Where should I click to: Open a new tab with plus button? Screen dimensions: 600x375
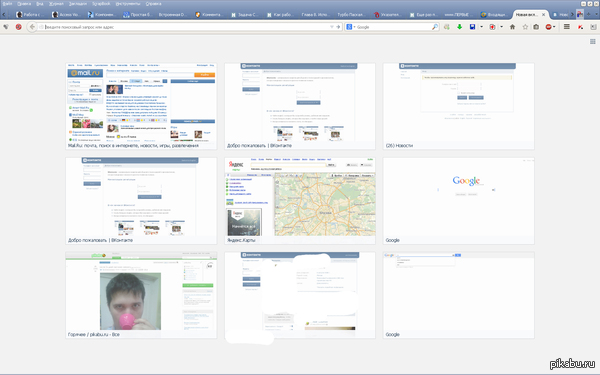(589, 14)
